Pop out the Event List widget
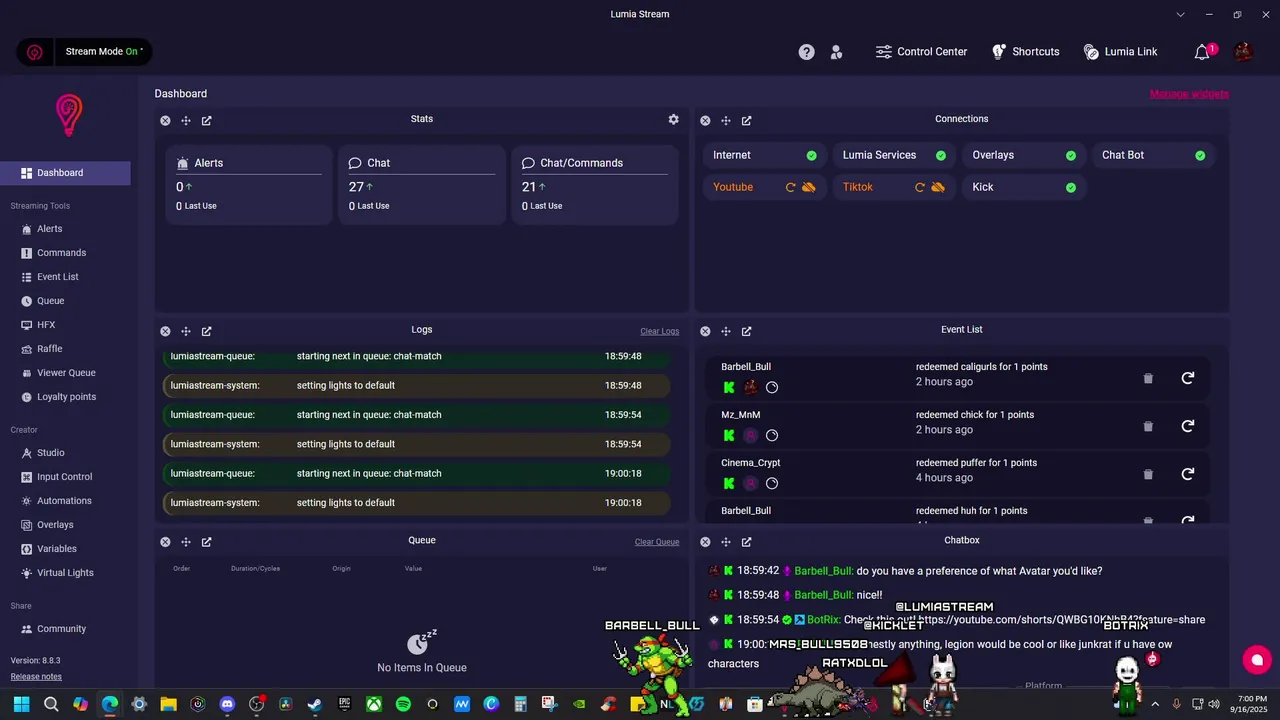This screenshot has width=1280, height=720. click(746, 331)
